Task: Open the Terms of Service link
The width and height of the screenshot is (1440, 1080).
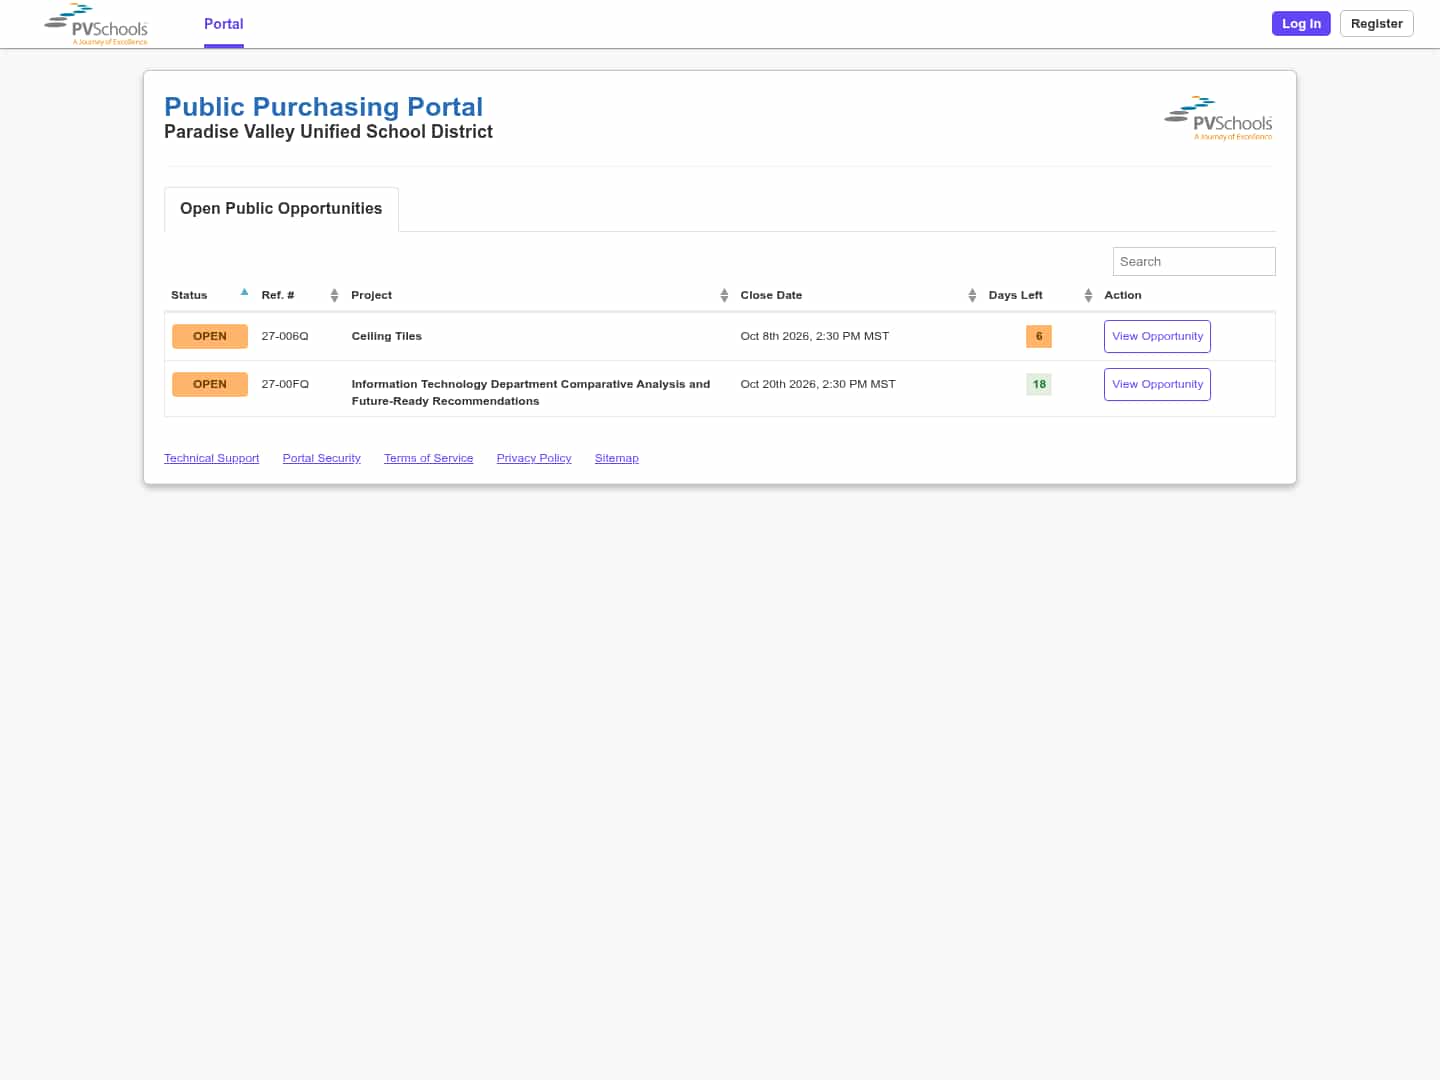Action: 429,458
